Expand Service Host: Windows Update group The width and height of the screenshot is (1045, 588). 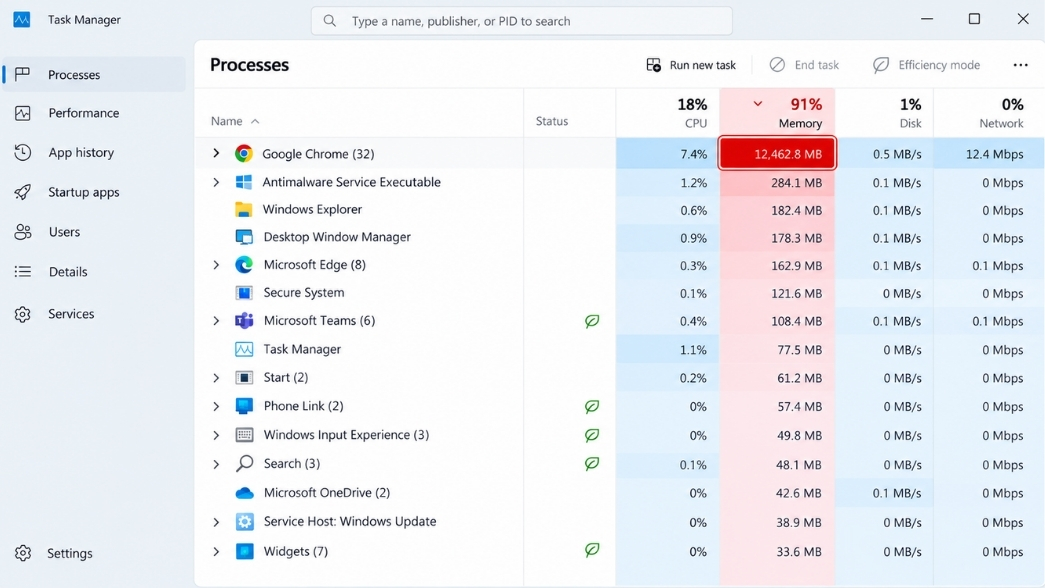(216, 522)
